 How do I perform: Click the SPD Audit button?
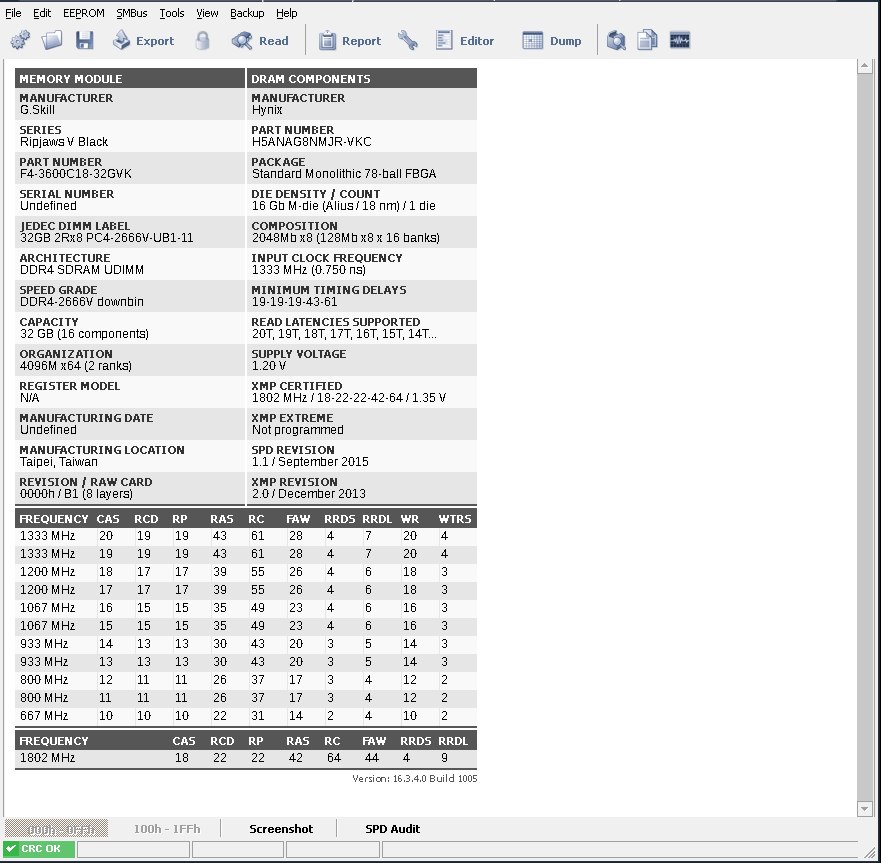(392, 829)
